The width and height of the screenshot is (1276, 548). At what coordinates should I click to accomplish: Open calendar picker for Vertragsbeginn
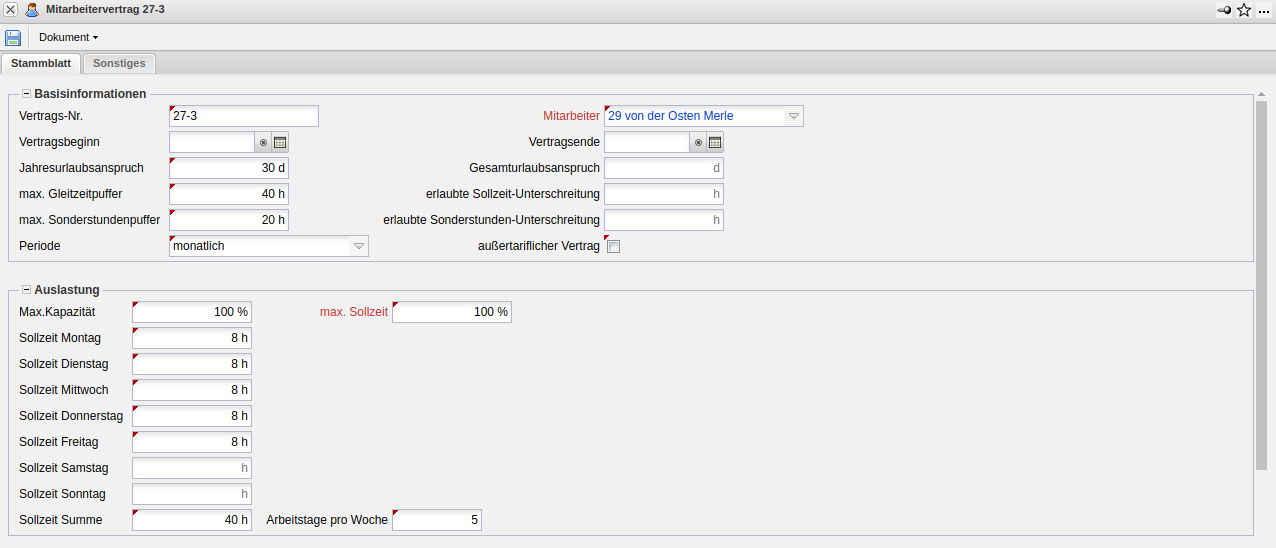[280, 142]
